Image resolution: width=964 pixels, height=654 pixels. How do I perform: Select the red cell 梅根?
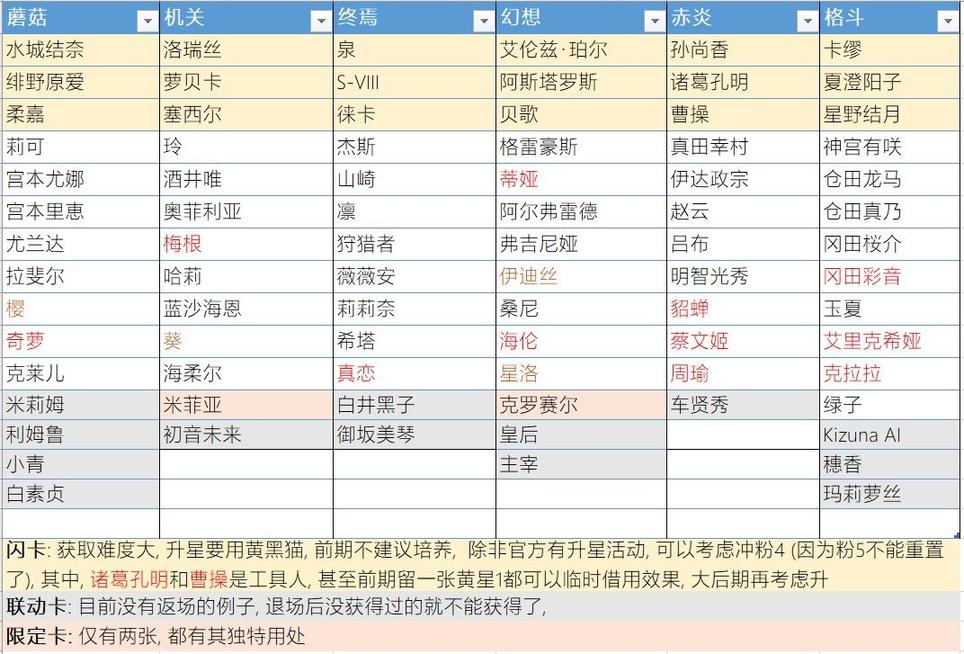246,244
